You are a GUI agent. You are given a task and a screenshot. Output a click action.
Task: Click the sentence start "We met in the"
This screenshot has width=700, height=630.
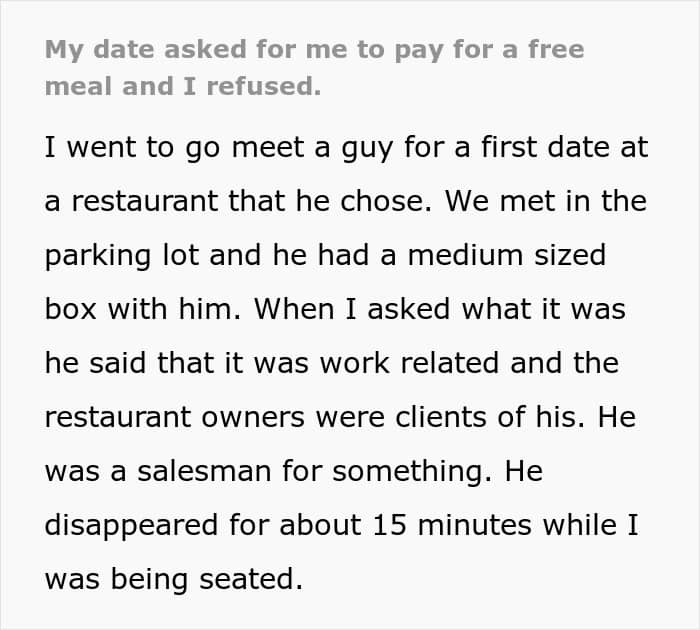point(546,201)
